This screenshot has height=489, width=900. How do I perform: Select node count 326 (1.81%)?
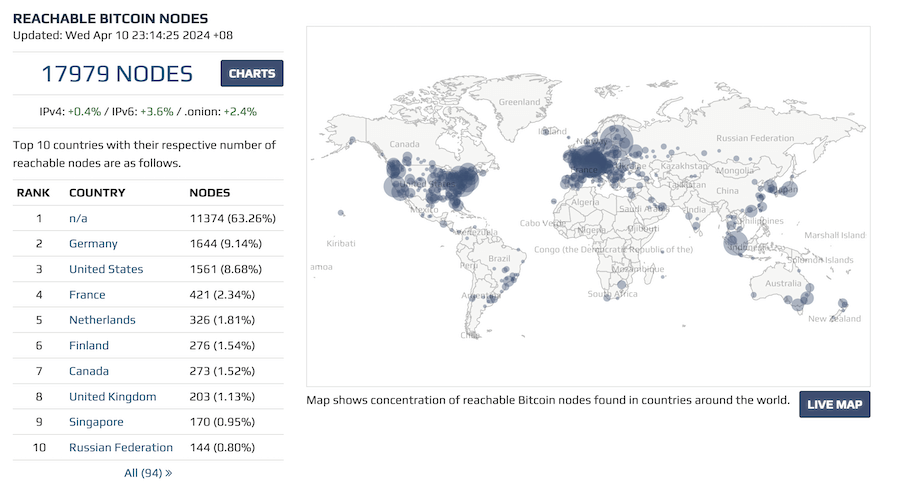(x=222, y=320)
